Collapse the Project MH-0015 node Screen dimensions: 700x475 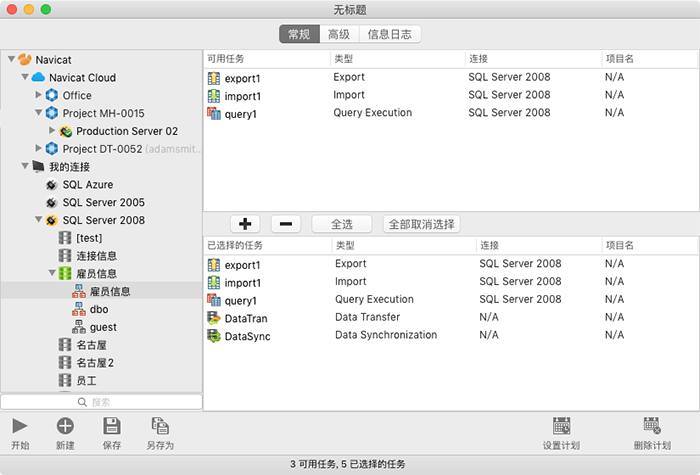[38, 112]
